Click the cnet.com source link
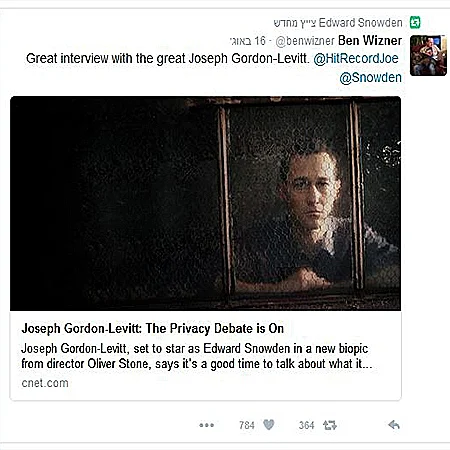The image size is (450, 450). coord(45,383)
